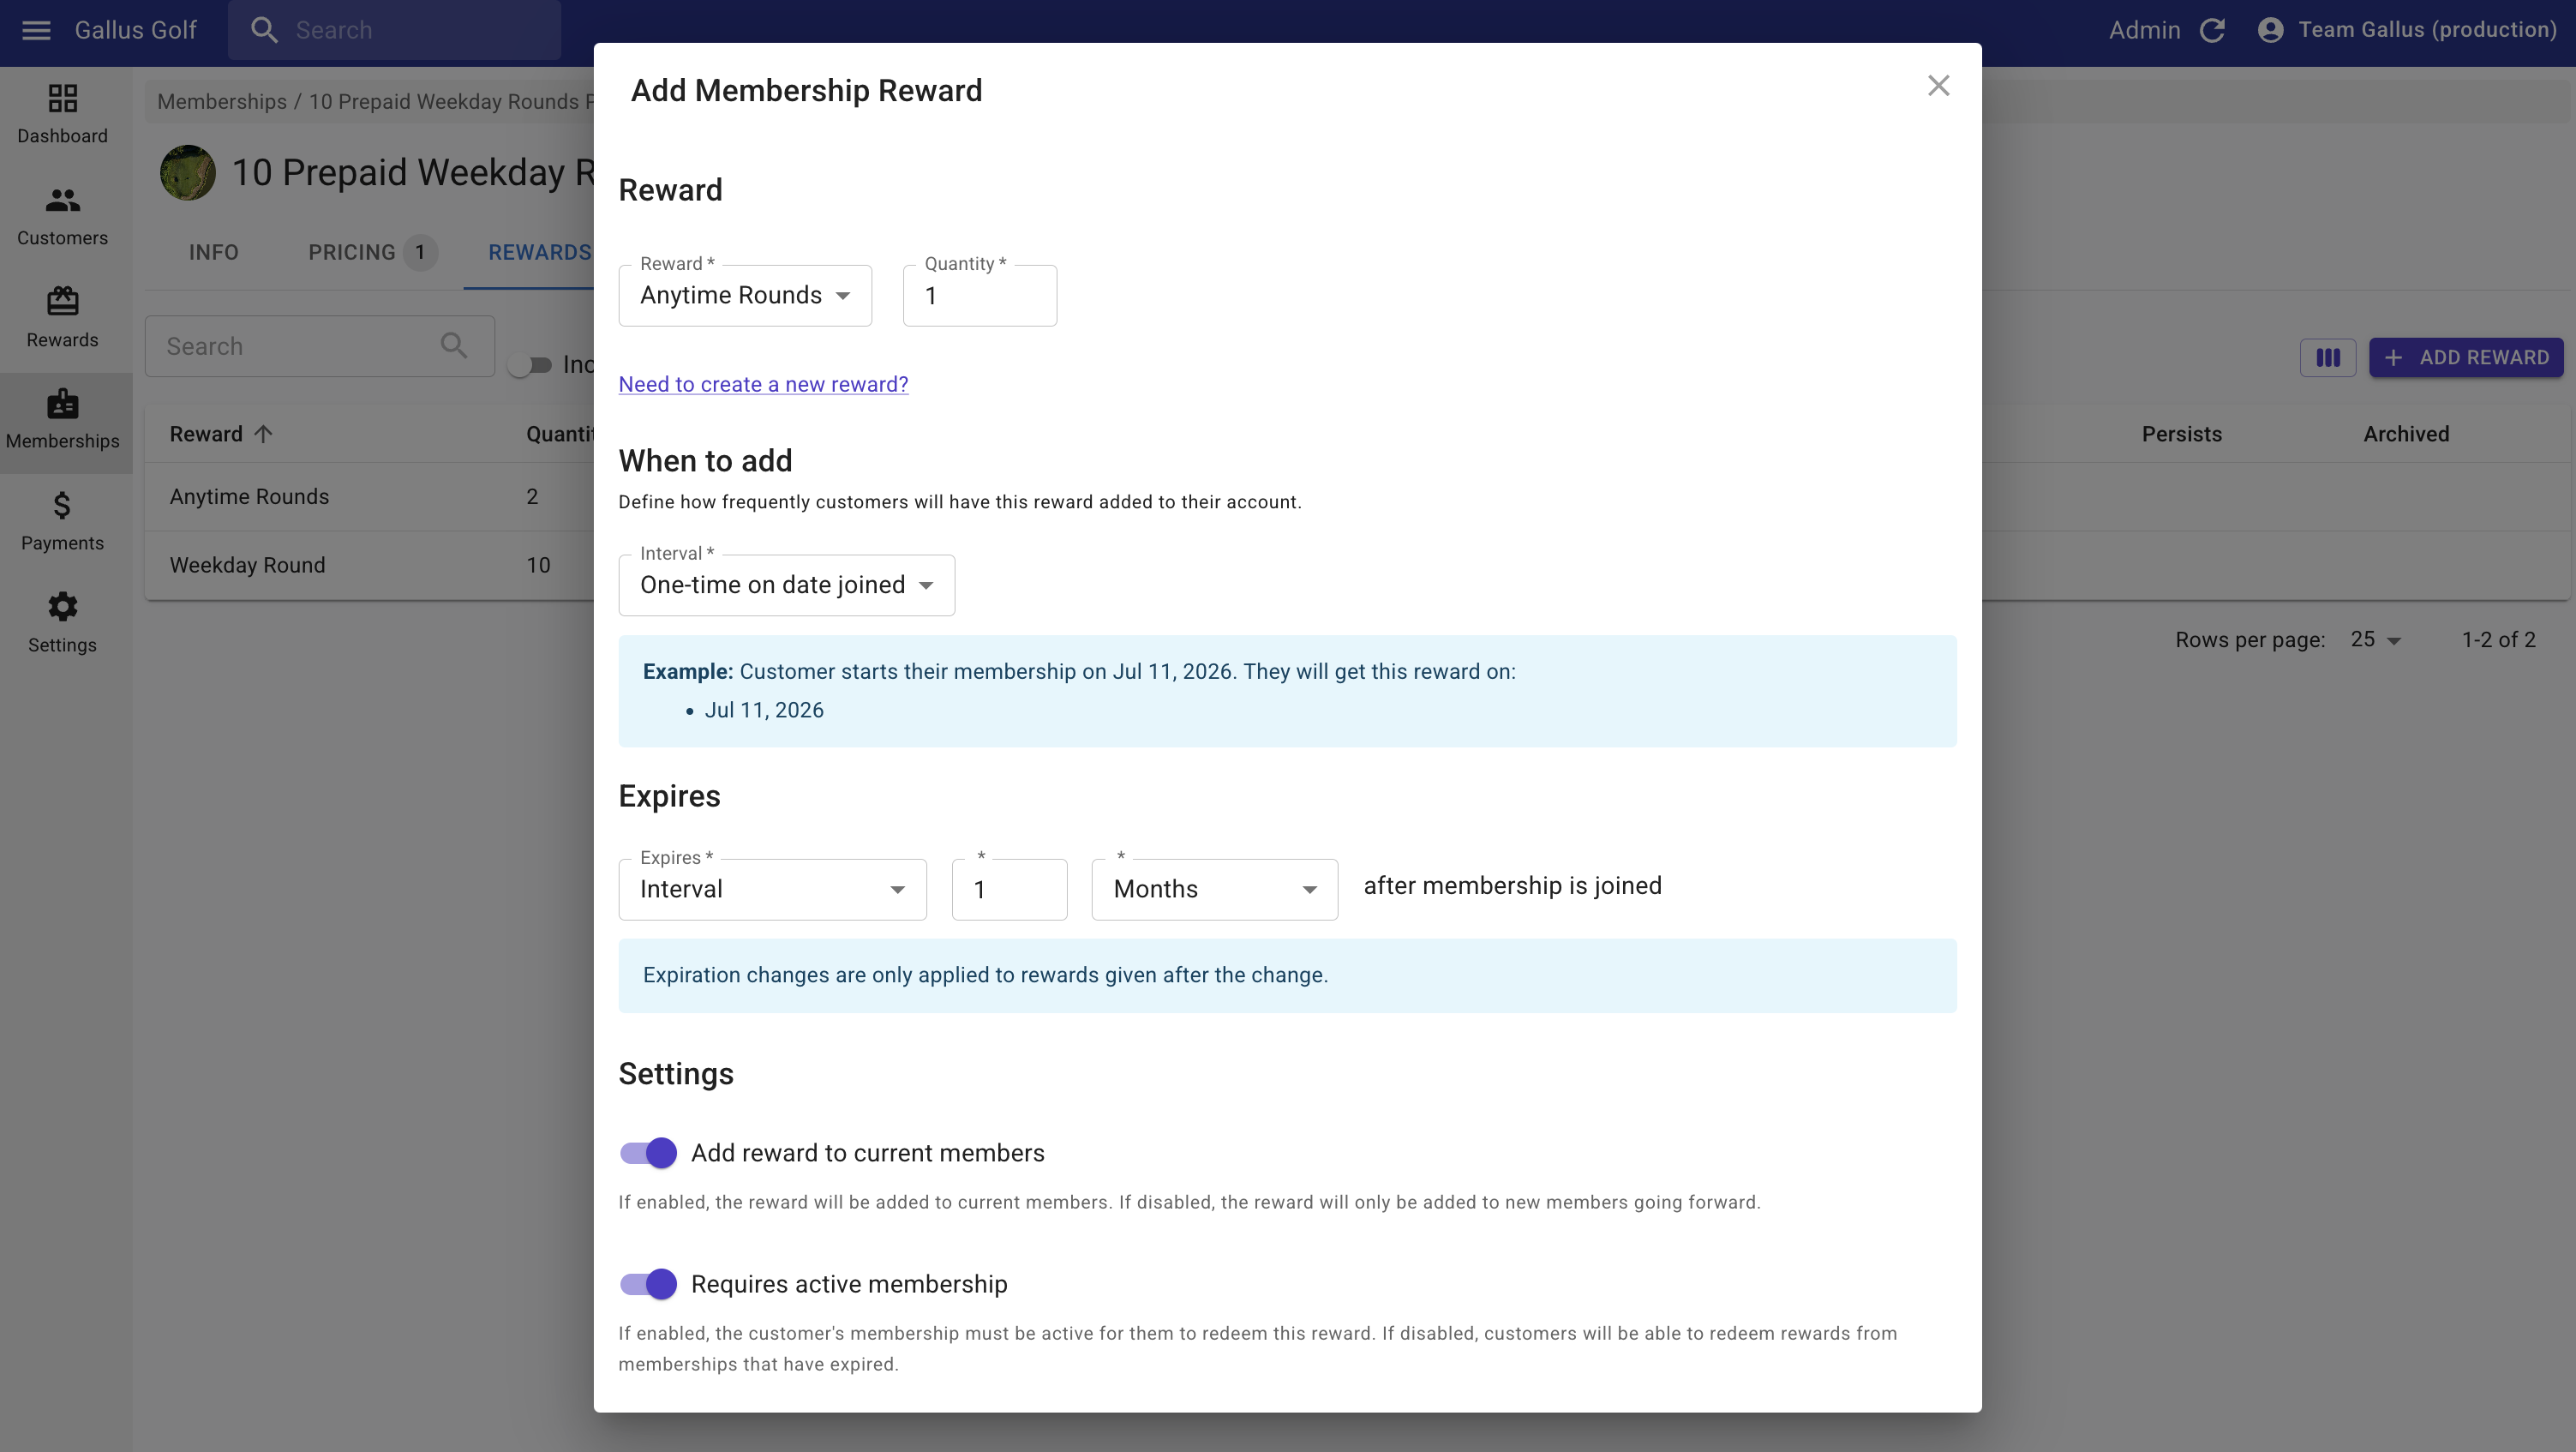Click the Dashboard sidebar icon
Image resolution: width=2576 pixels, height=1452 pixels.
pos(62,112)
